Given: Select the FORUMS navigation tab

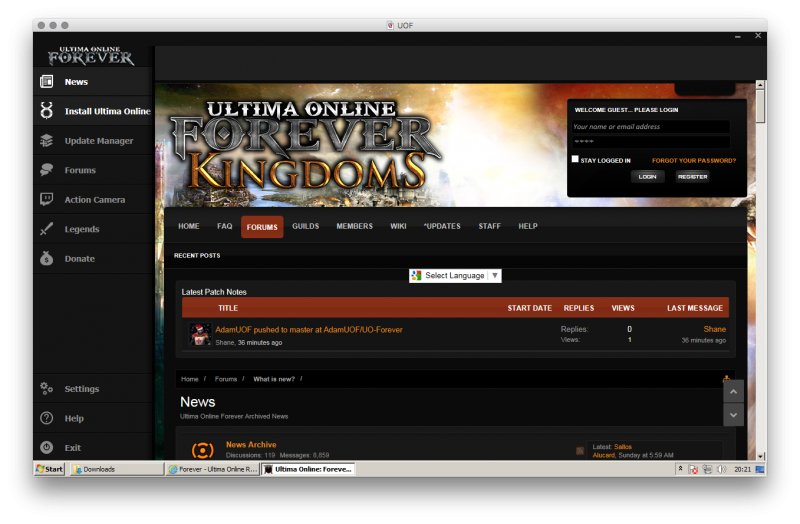Looking at the screenshot, I should coord(262,227).
